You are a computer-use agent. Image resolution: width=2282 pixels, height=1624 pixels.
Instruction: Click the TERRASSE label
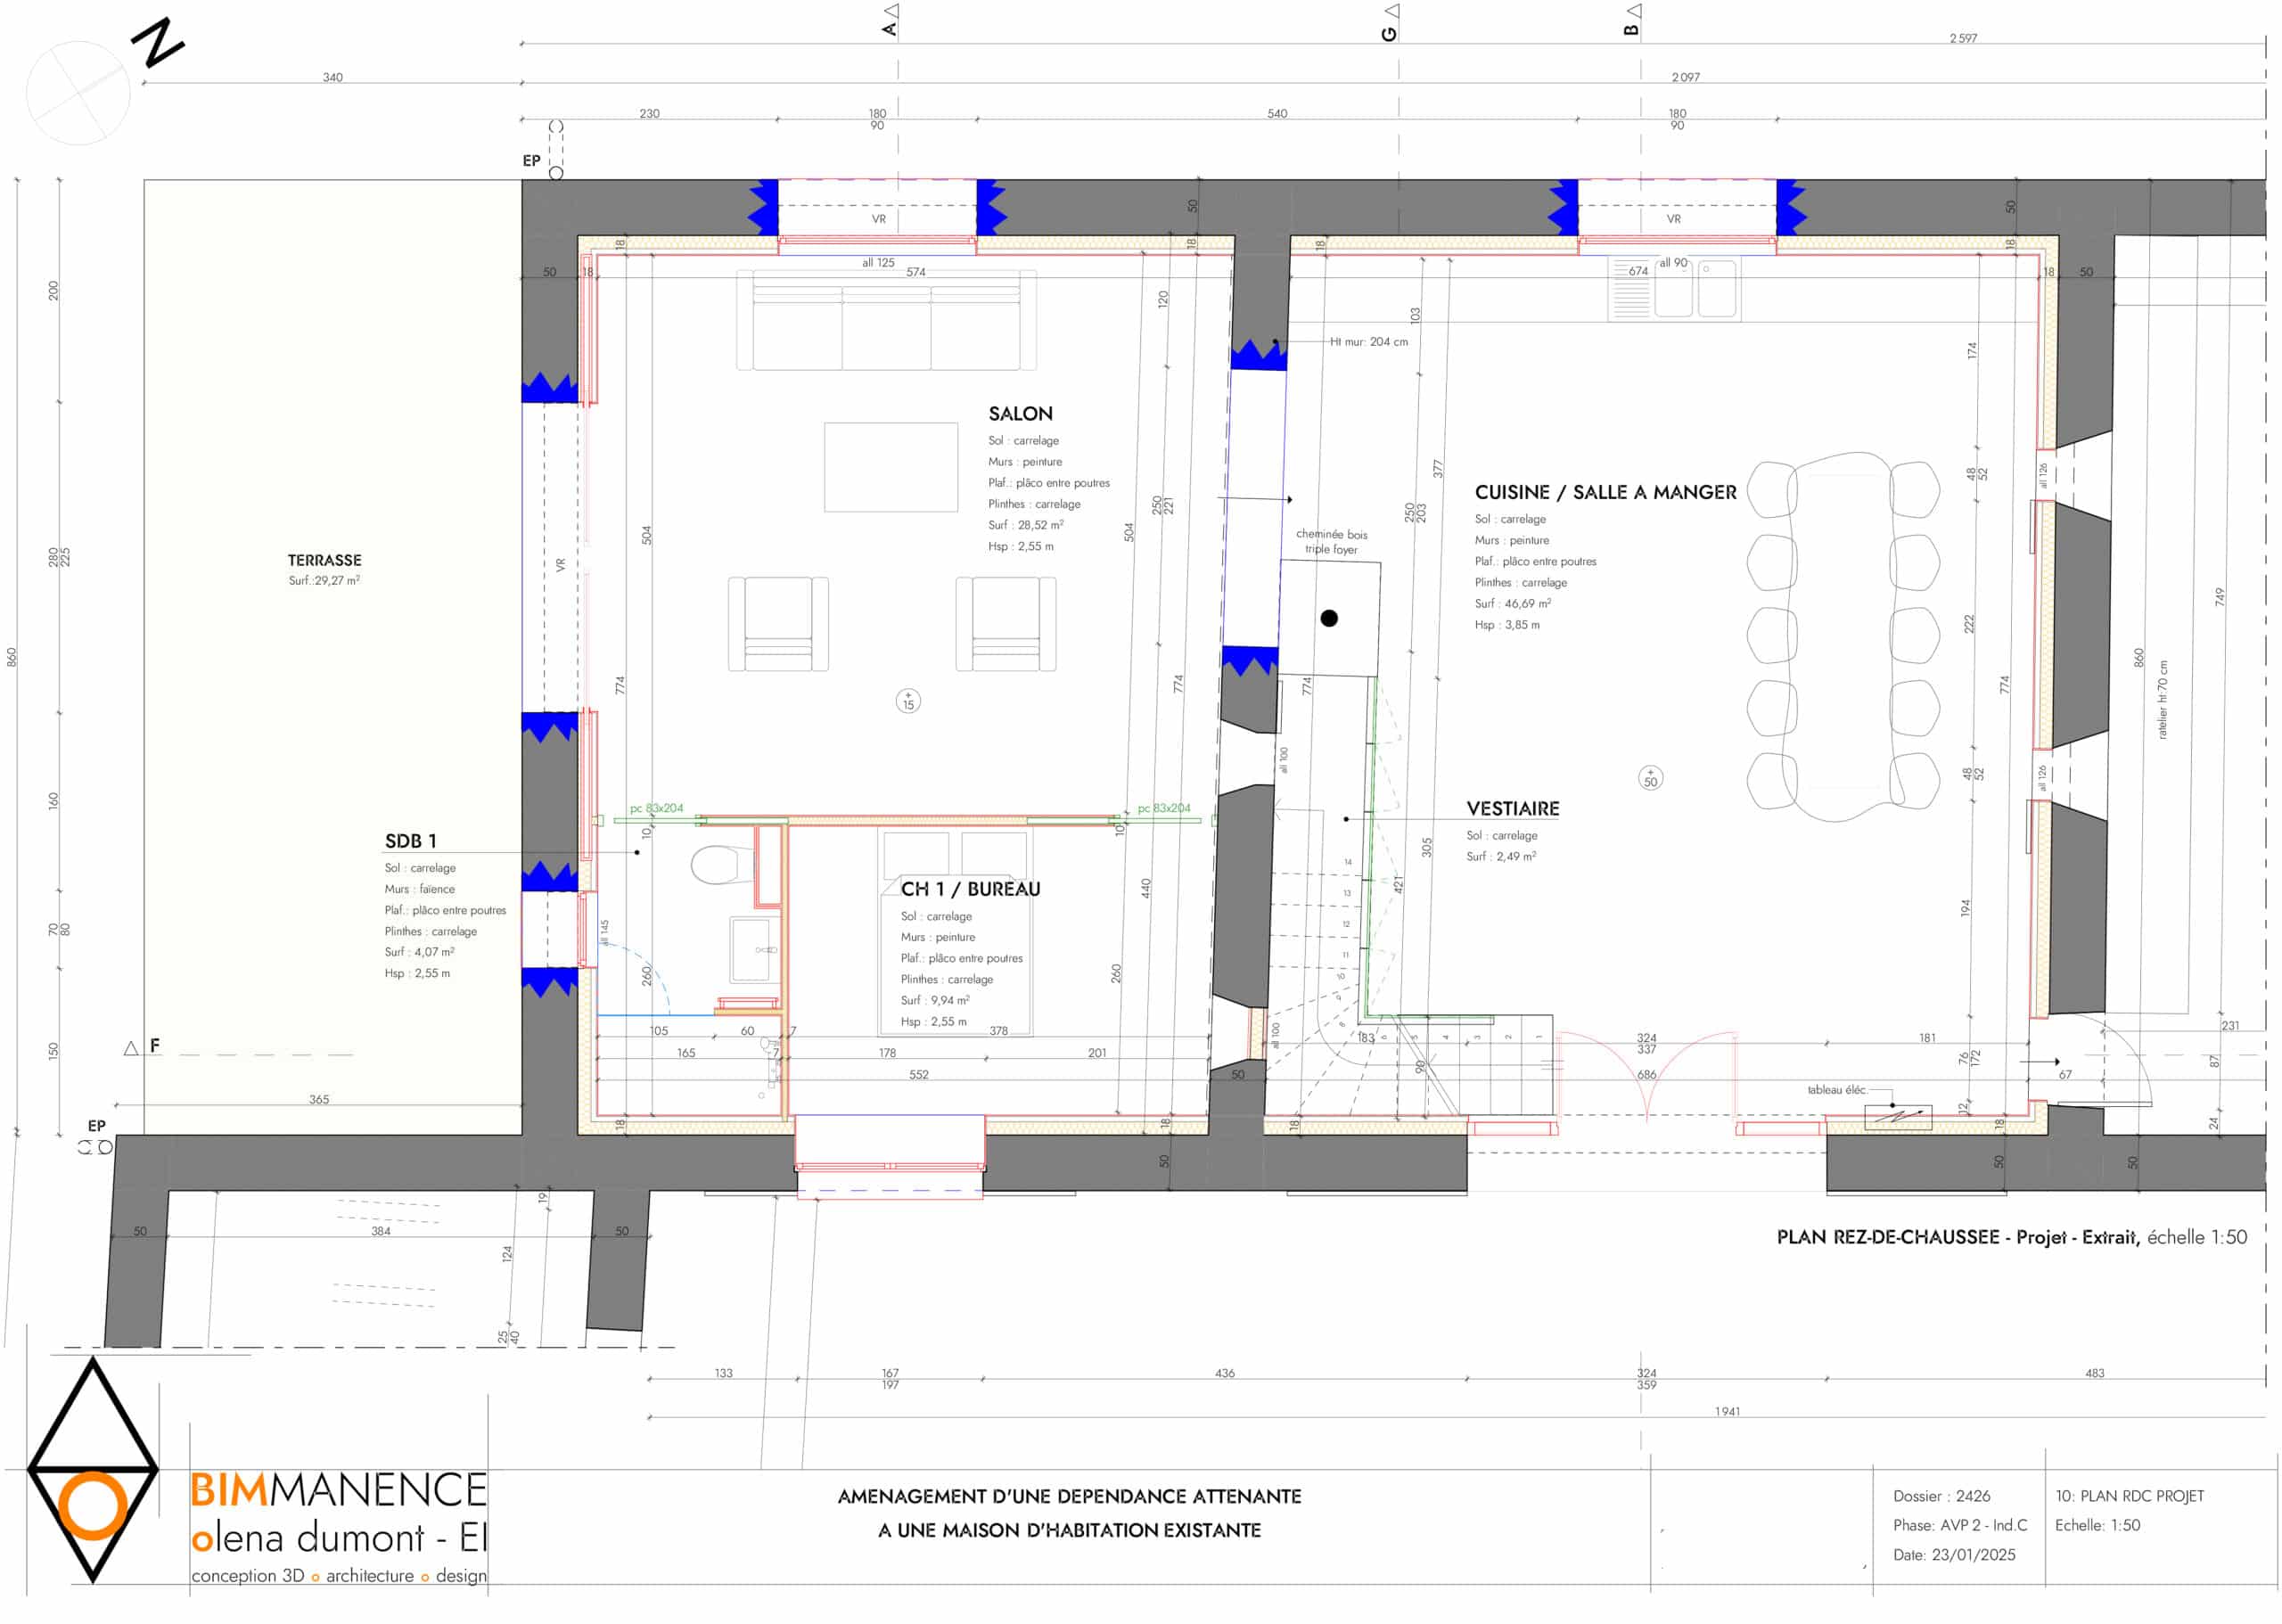pos(325,560)
